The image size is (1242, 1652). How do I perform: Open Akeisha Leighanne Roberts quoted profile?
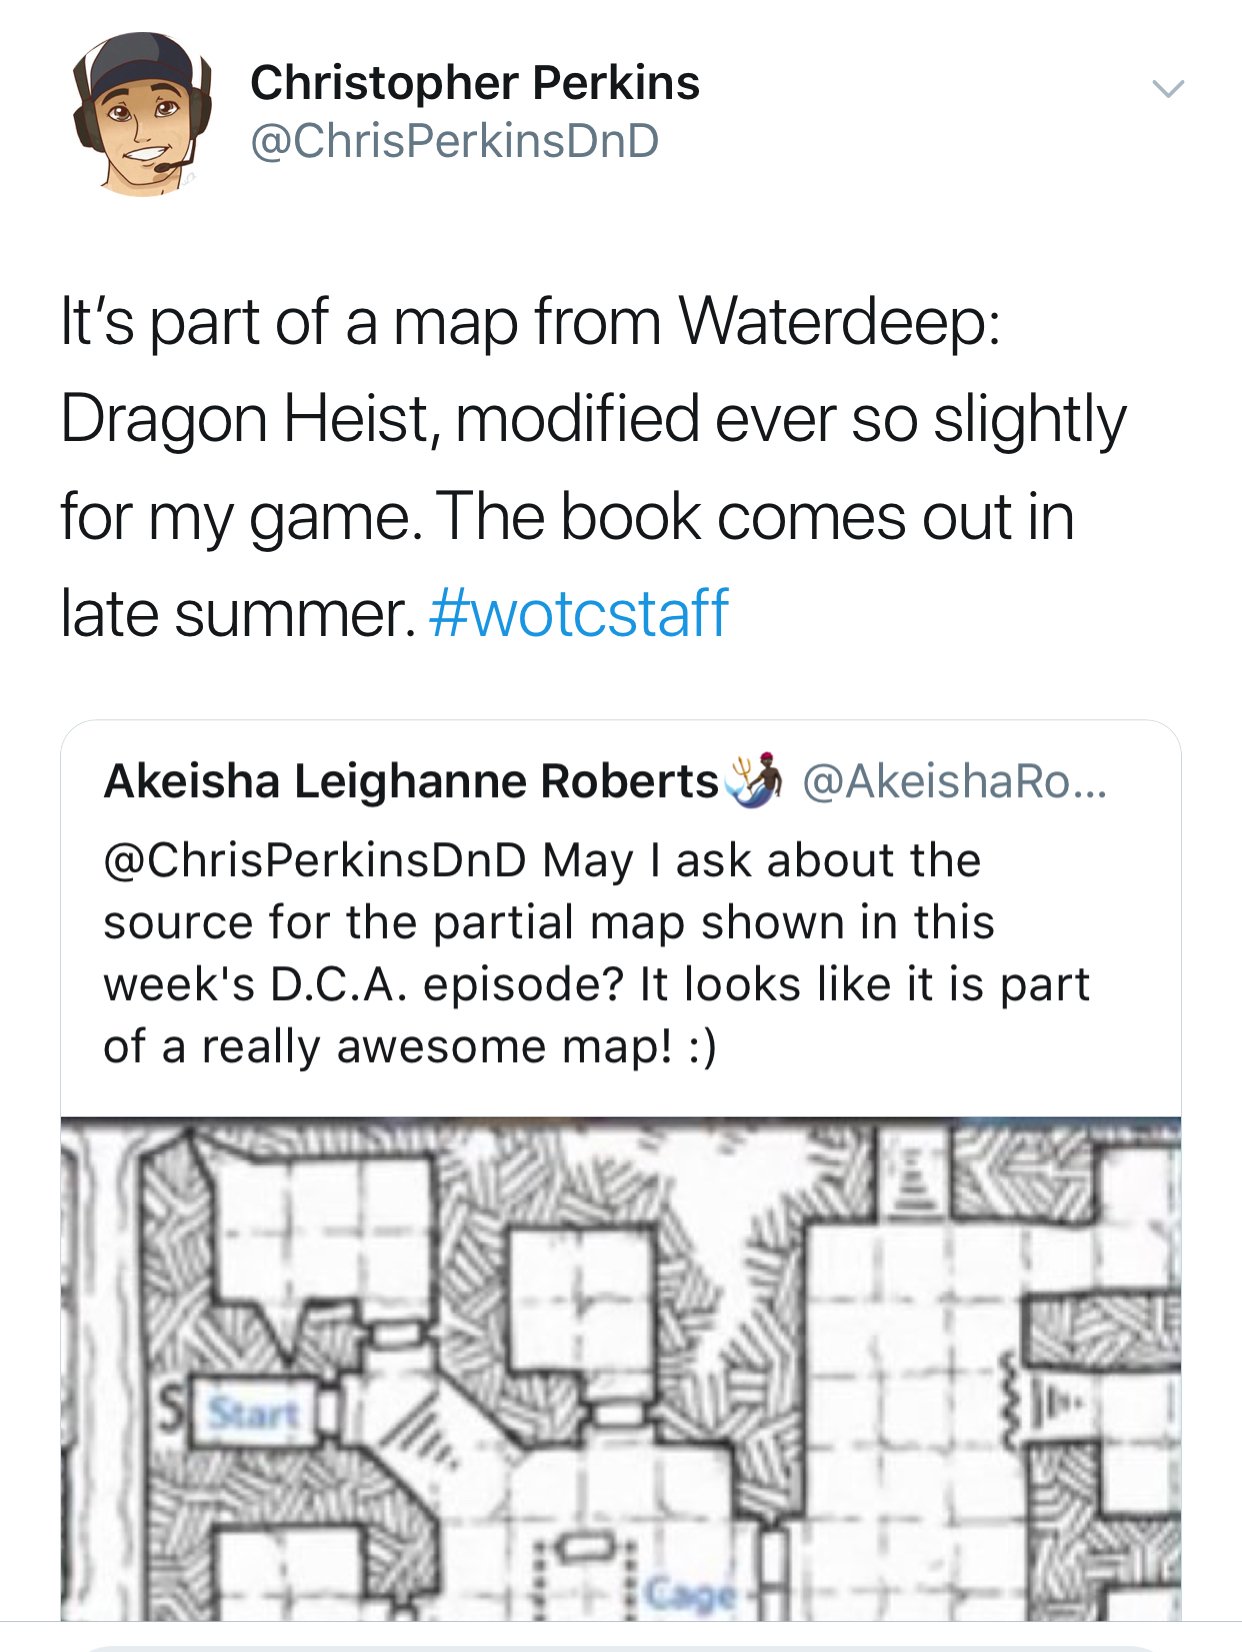(411, 781)
